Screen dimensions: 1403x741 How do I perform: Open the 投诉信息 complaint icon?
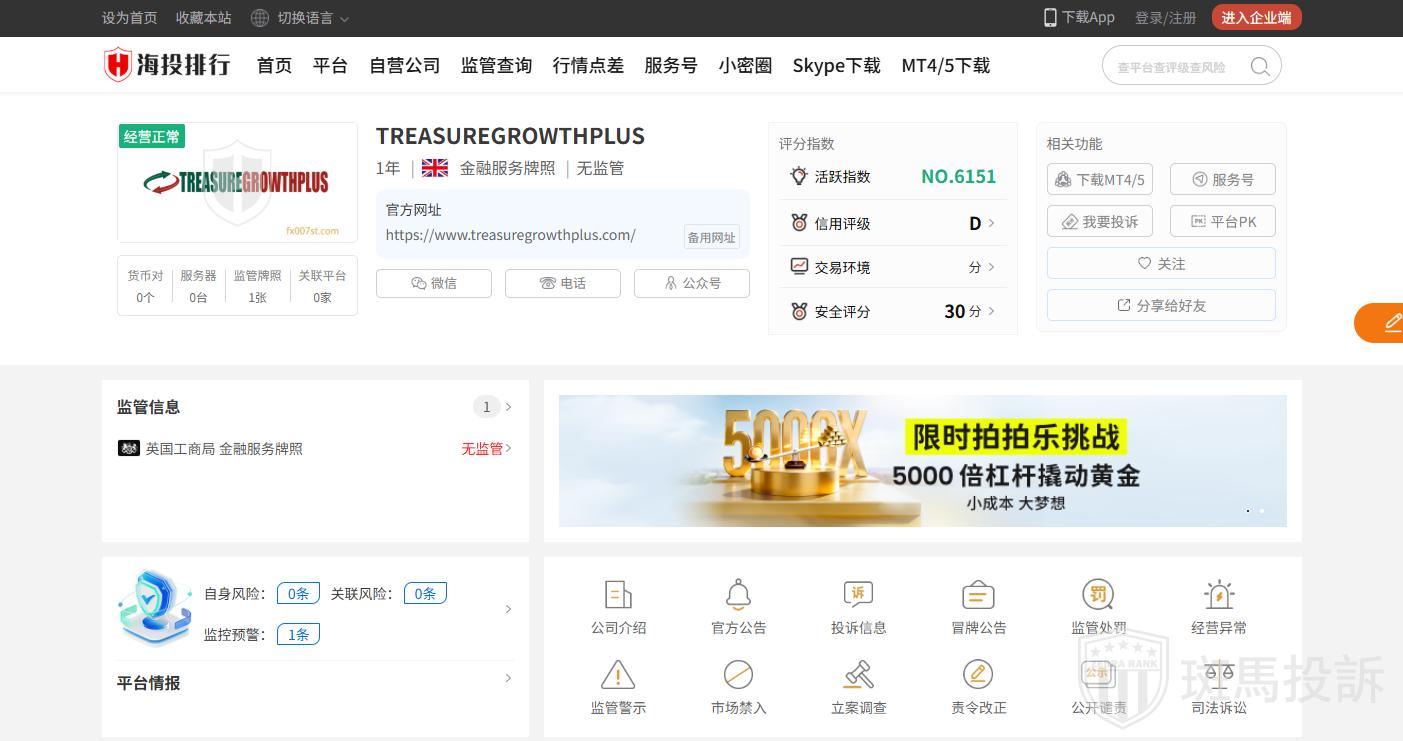click(x=858, y=596)
